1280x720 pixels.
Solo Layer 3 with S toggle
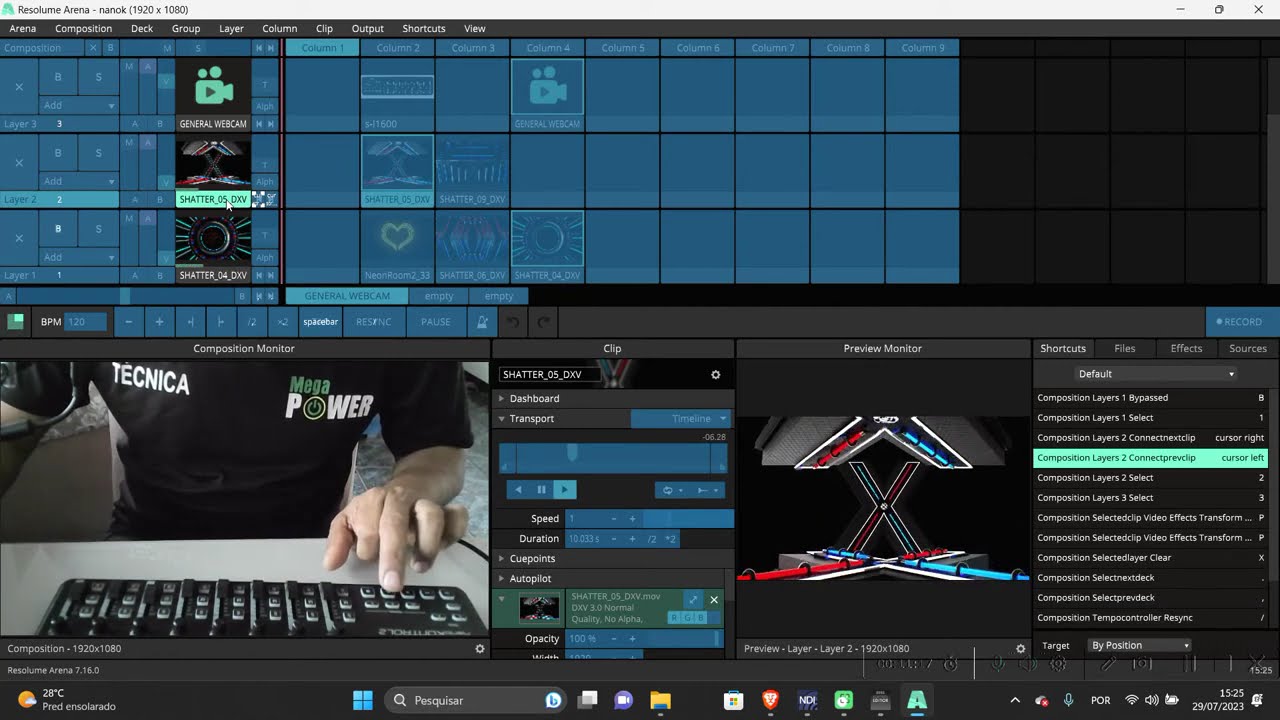click(x=98, y=77)
